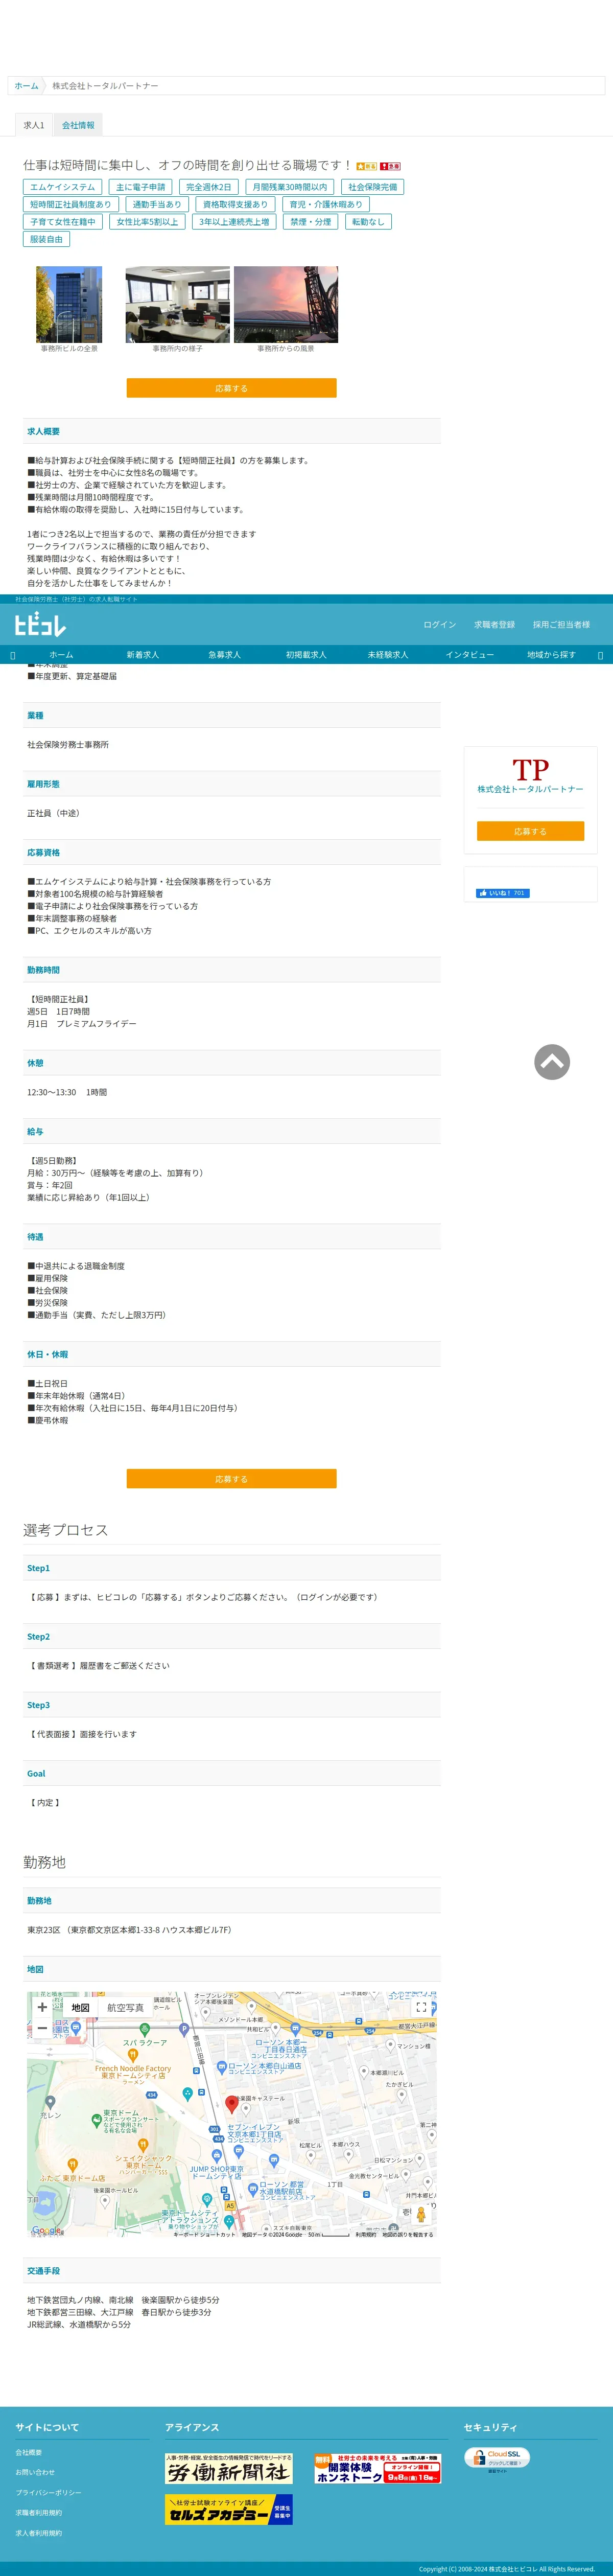The height and width of the screenshot is (2576, 613).
Task: Open the 事務所内の様子 photo
Action: coord(177,304)
